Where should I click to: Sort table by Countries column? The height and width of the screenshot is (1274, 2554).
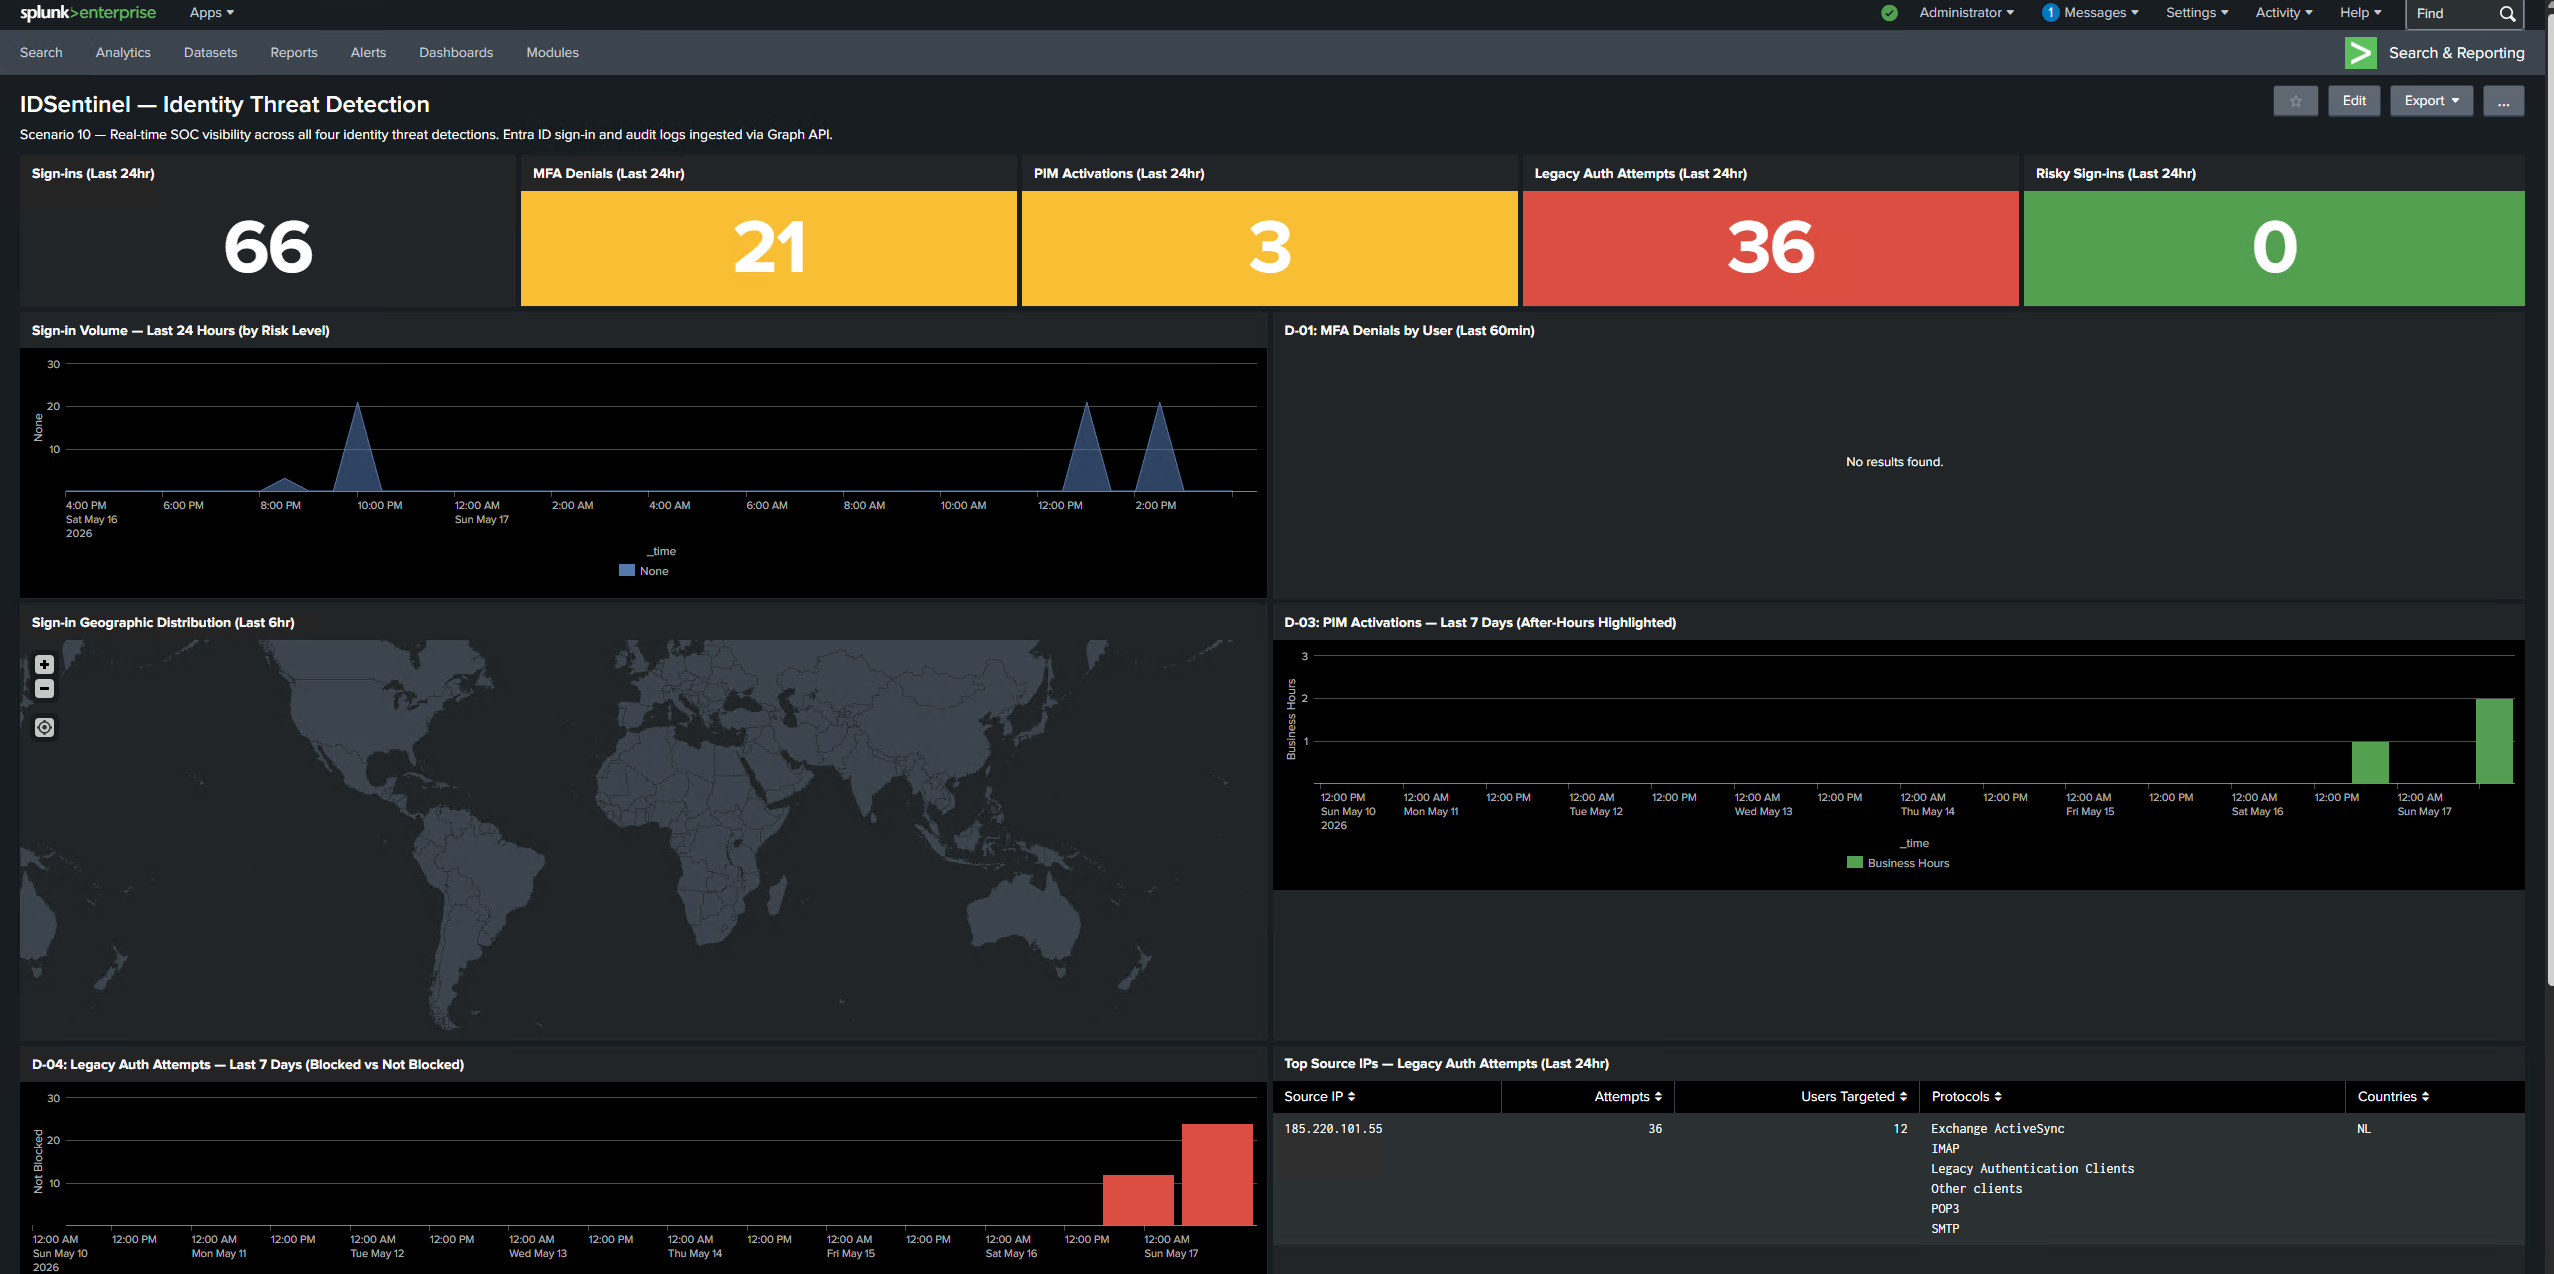(x=2393, y=1096)
